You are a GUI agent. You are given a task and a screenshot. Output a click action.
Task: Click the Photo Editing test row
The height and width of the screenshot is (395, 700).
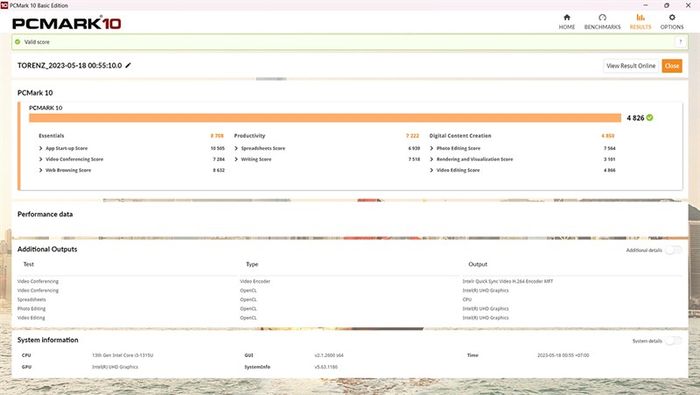(x=32, y=309)
